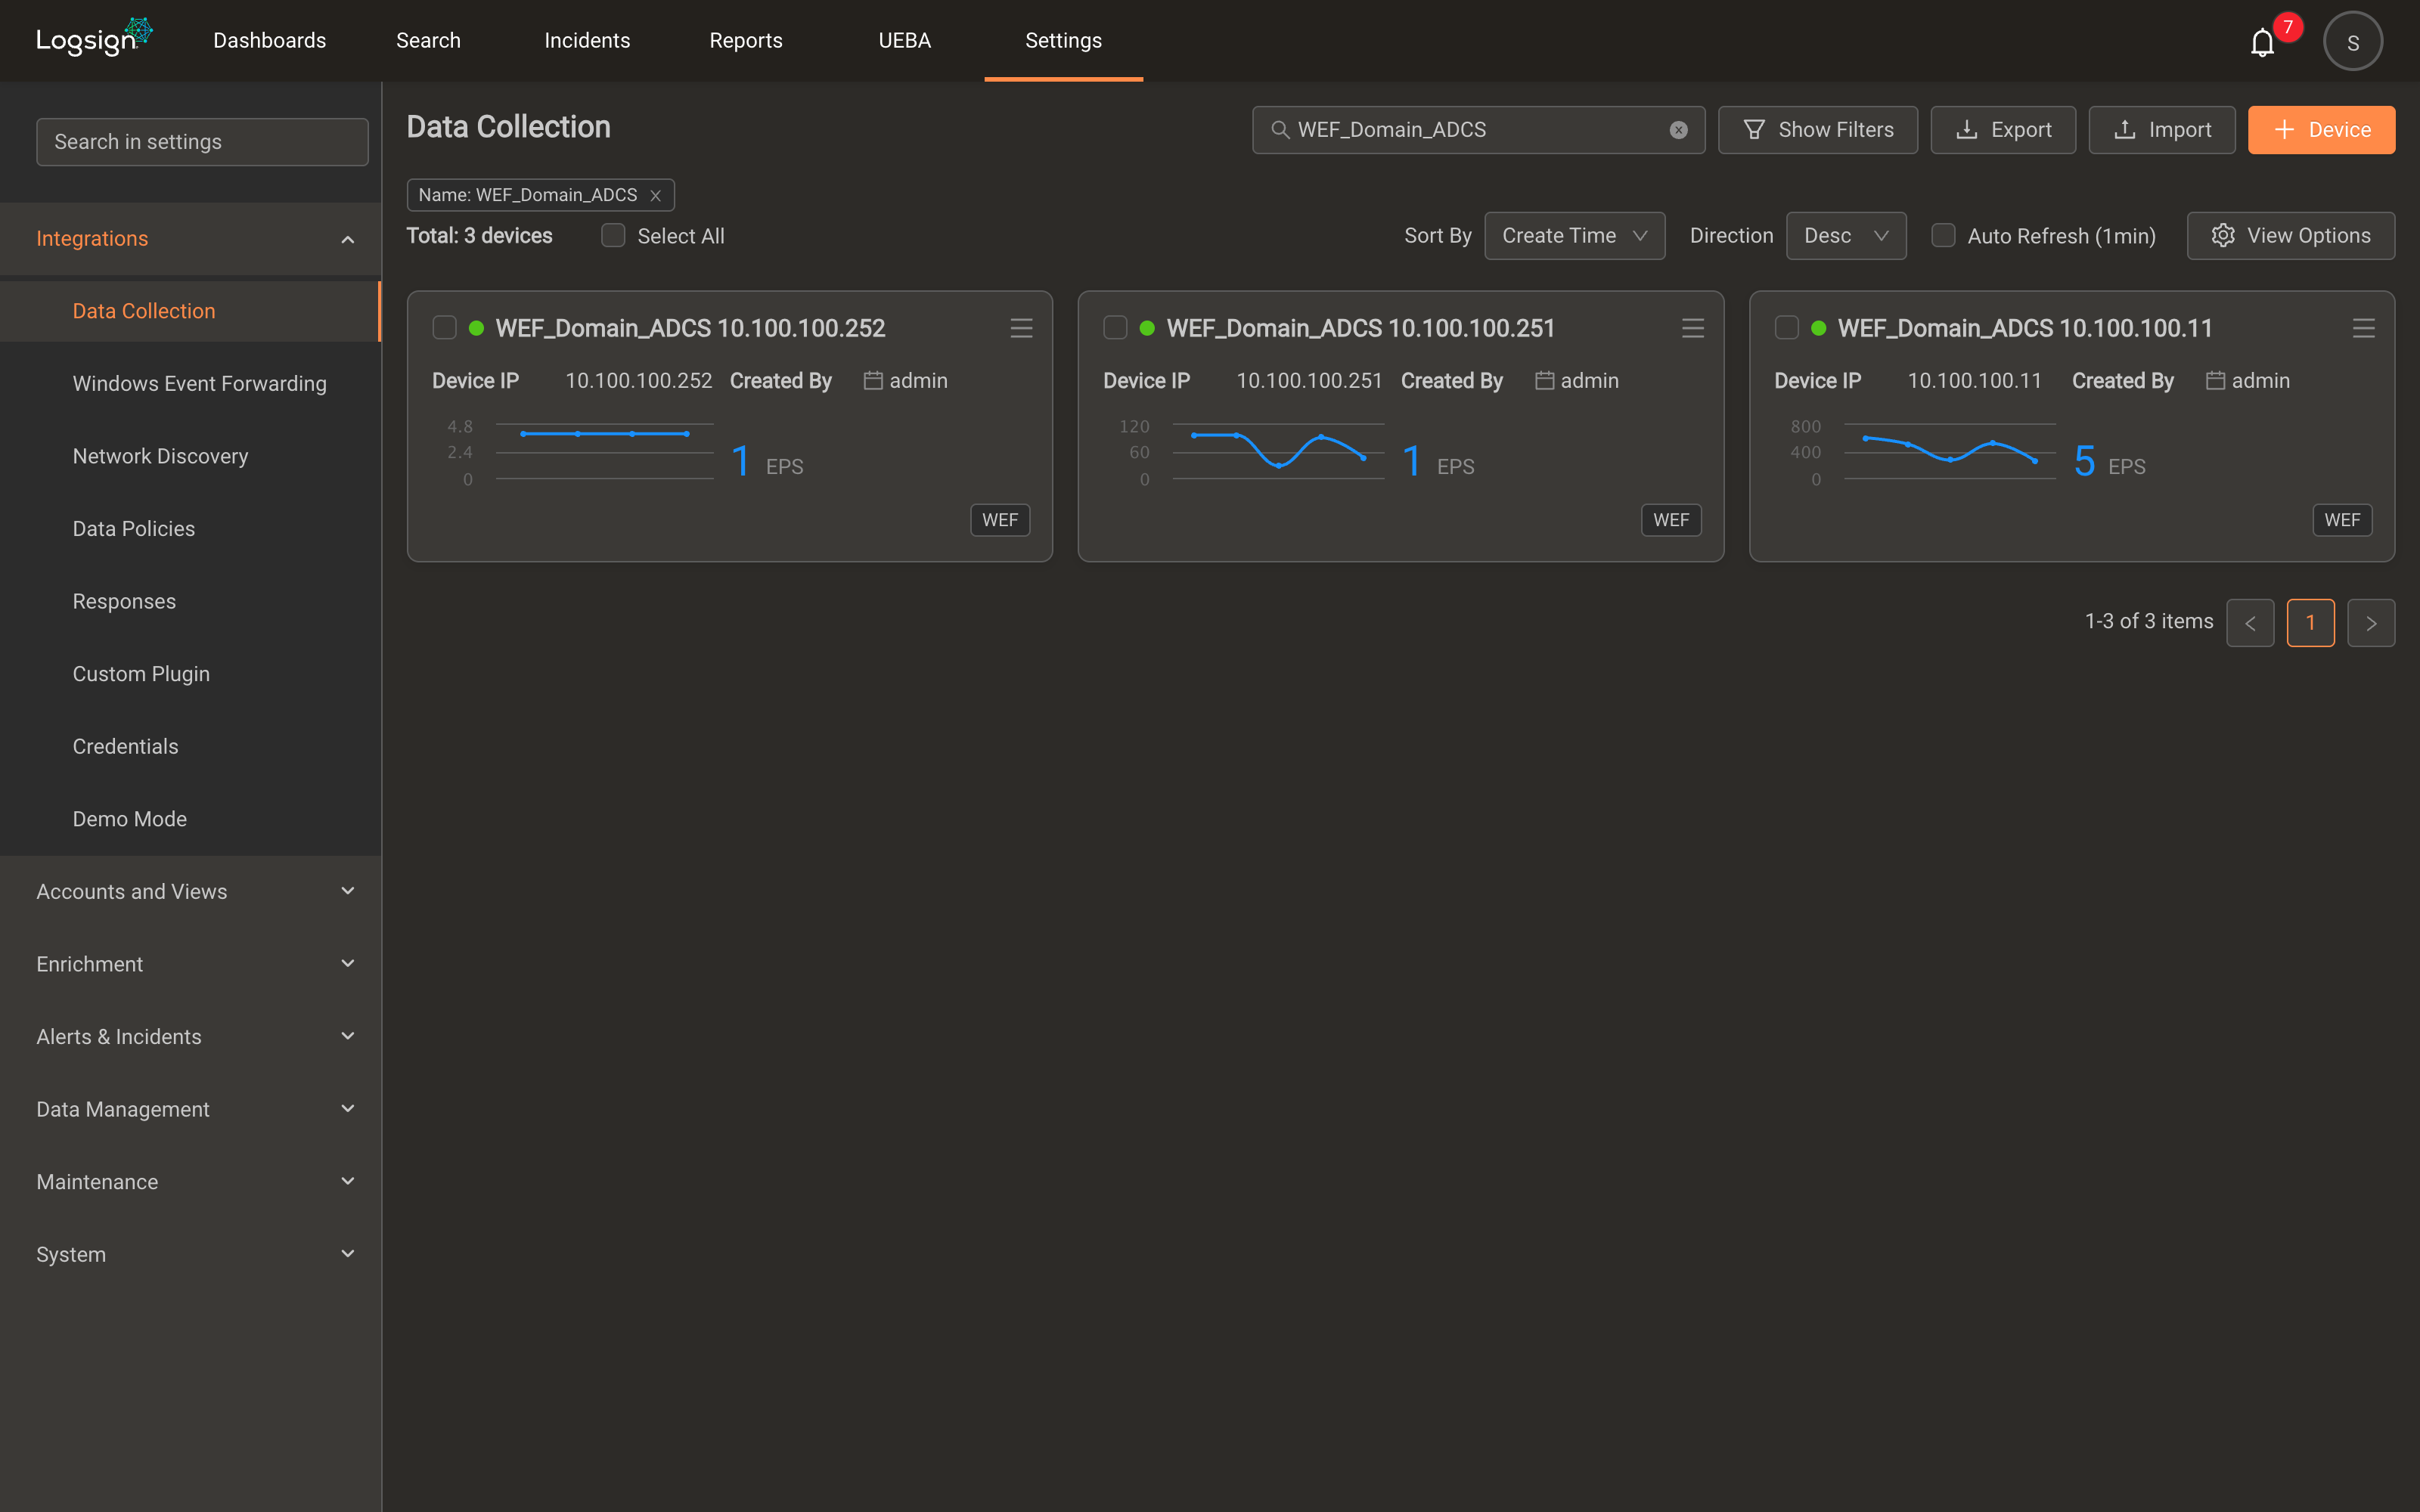Click the calendar icon beside admin on 10.100.100.251 card
The image size is (2420, 1512).
click(1544, 381)
